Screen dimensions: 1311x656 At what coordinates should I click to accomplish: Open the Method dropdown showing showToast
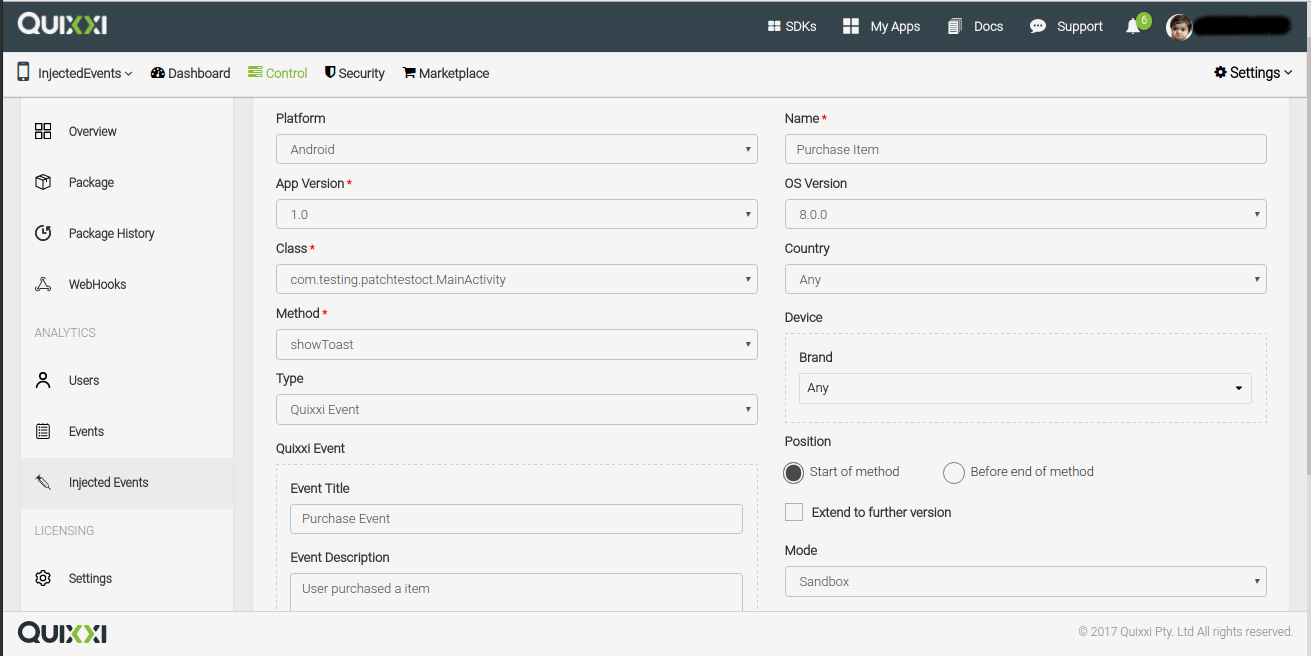pos(516,344)
